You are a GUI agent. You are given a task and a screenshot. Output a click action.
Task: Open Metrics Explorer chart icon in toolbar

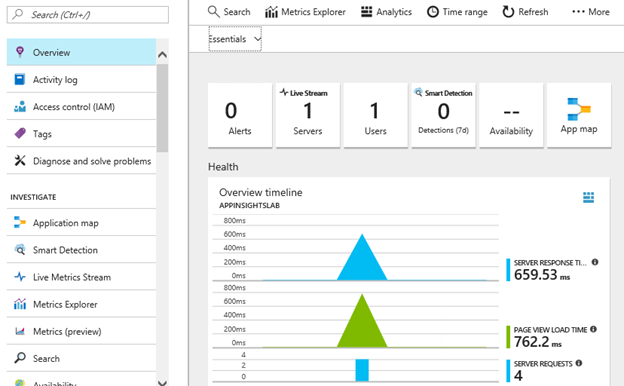click(x=271, y=12)
